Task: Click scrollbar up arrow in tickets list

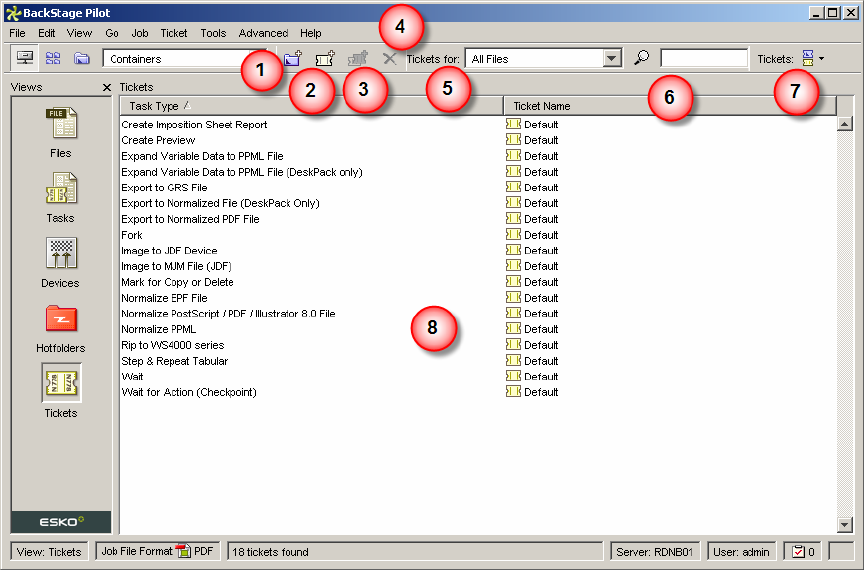Action: (x=845, y=123)
